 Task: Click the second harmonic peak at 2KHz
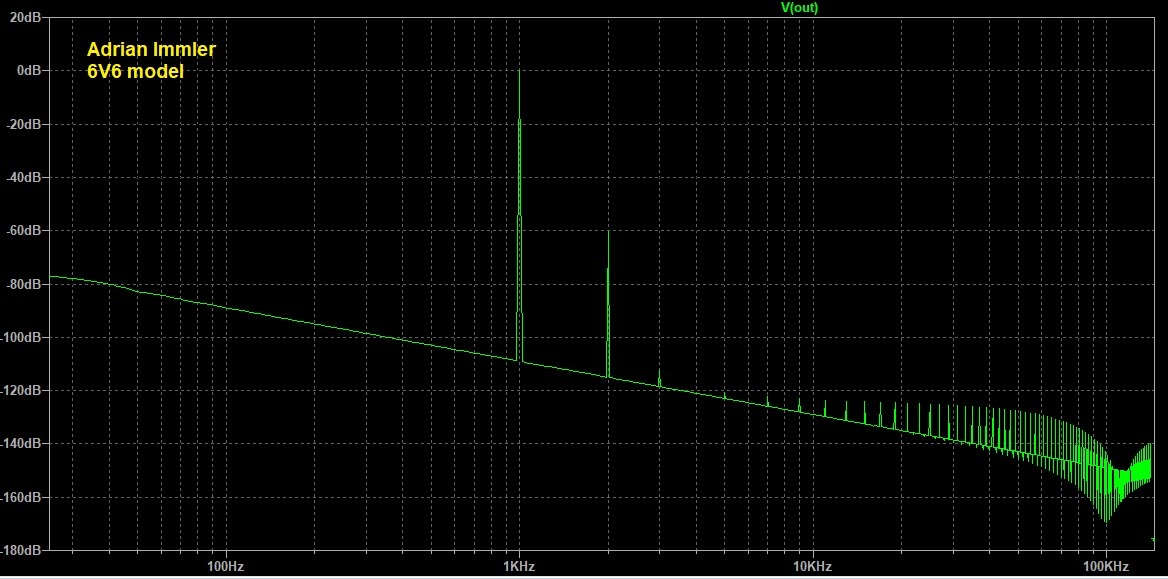[x=608, y=304]
